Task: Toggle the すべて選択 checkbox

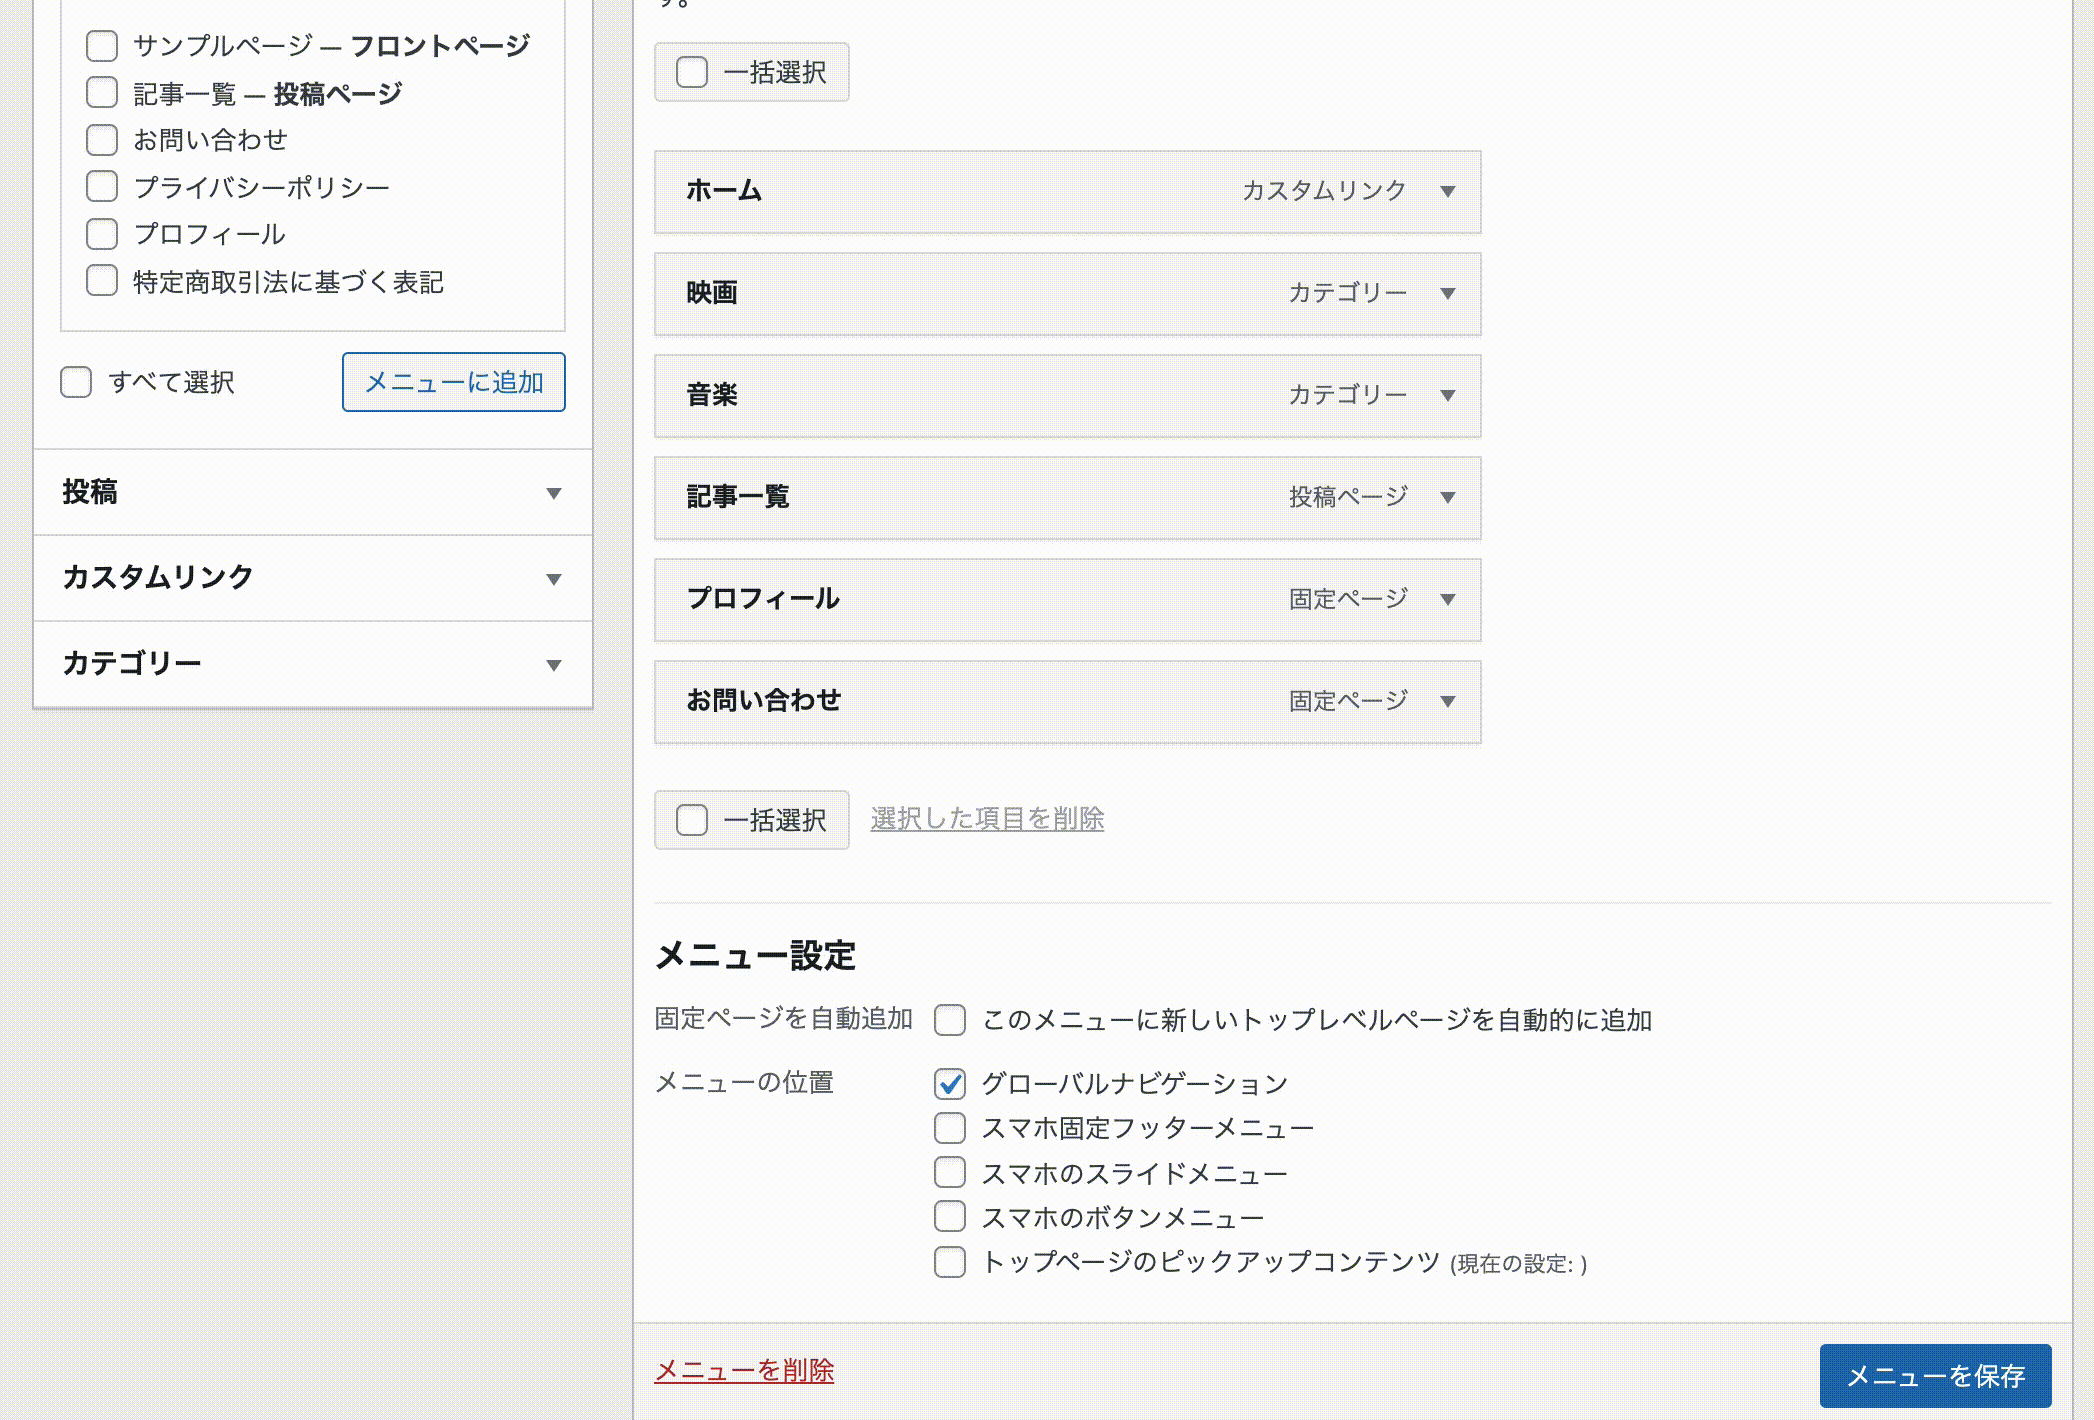Action: [76, 382]
